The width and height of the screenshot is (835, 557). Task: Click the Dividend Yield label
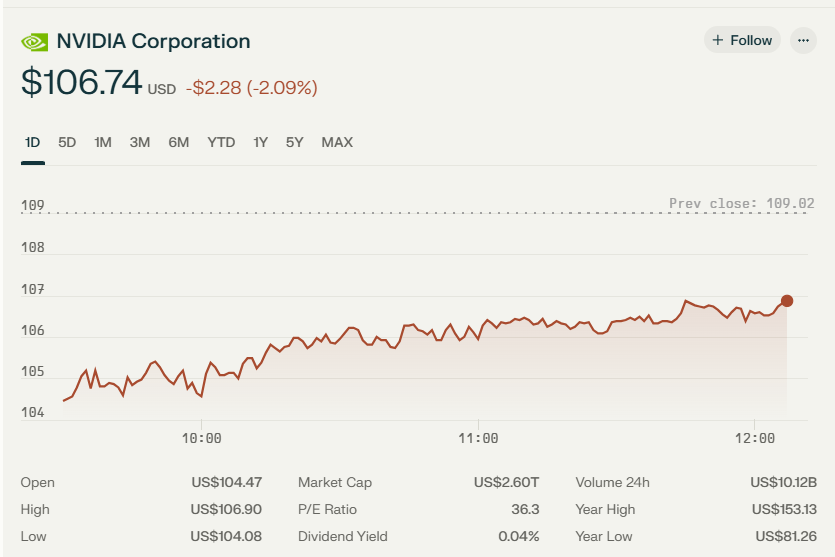tap(342, 536)
